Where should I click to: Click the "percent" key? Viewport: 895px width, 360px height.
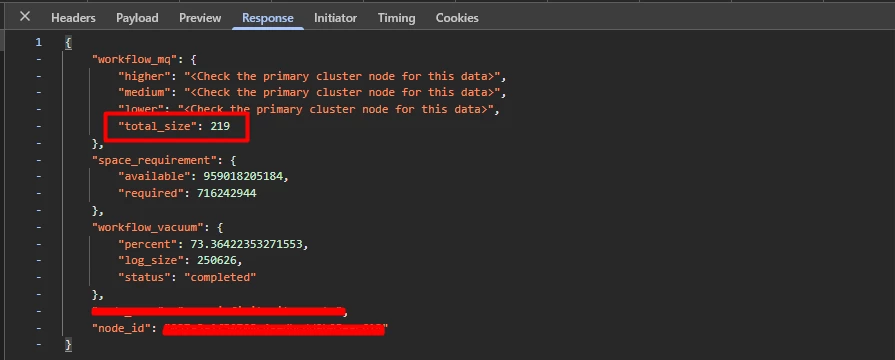tap(148, 244)
